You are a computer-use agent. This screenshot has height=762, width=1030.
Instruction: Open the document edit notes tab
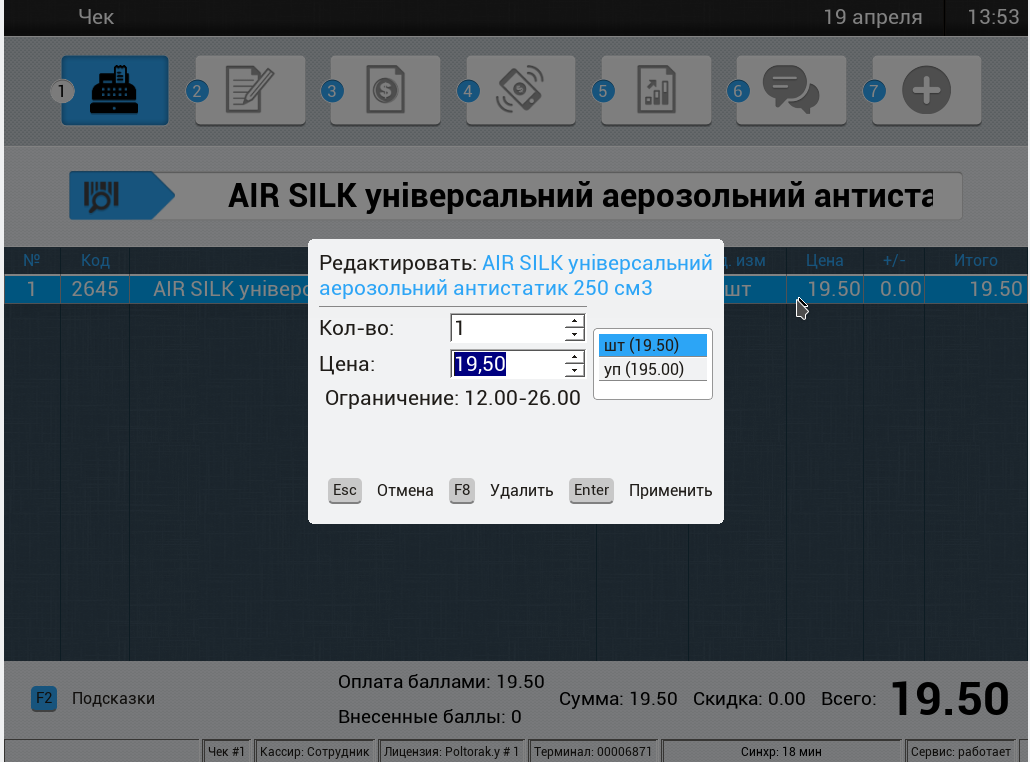click(250, 90)
